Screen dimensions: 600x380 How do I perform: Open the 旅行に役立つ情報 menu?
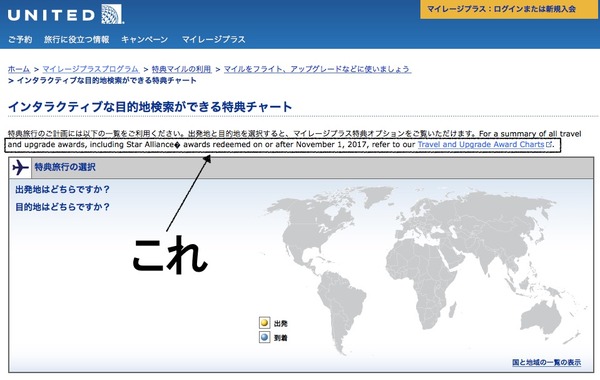coord(77,39)
